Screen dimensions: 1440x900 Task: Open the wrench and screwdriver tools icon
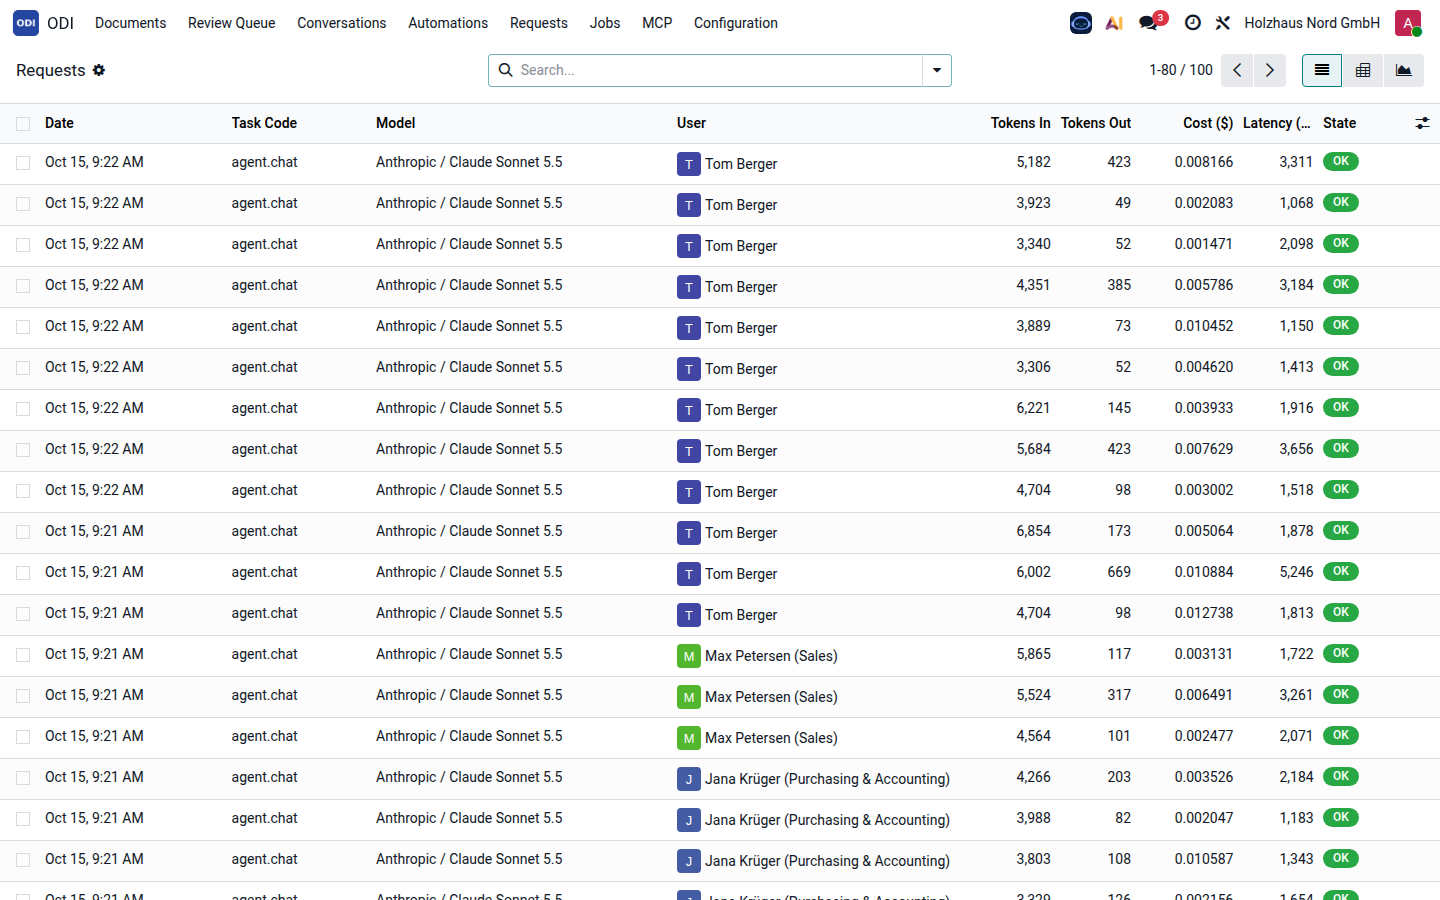[x=1223, y=23]
